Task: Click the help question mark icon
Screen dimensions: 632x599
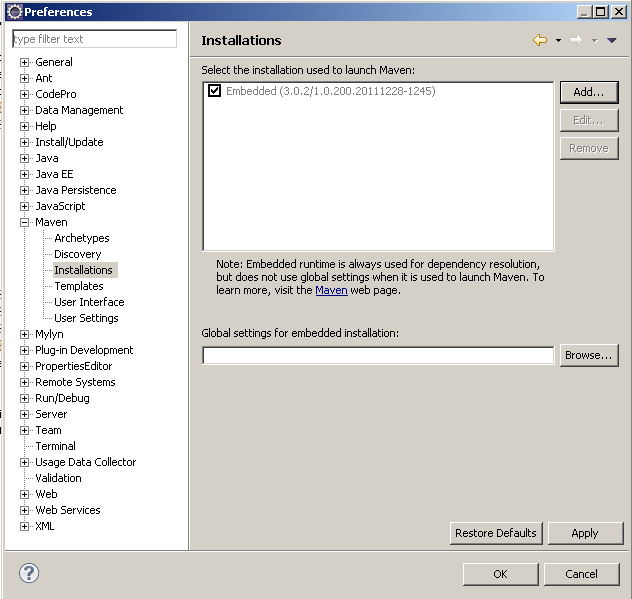Action: 29,573
